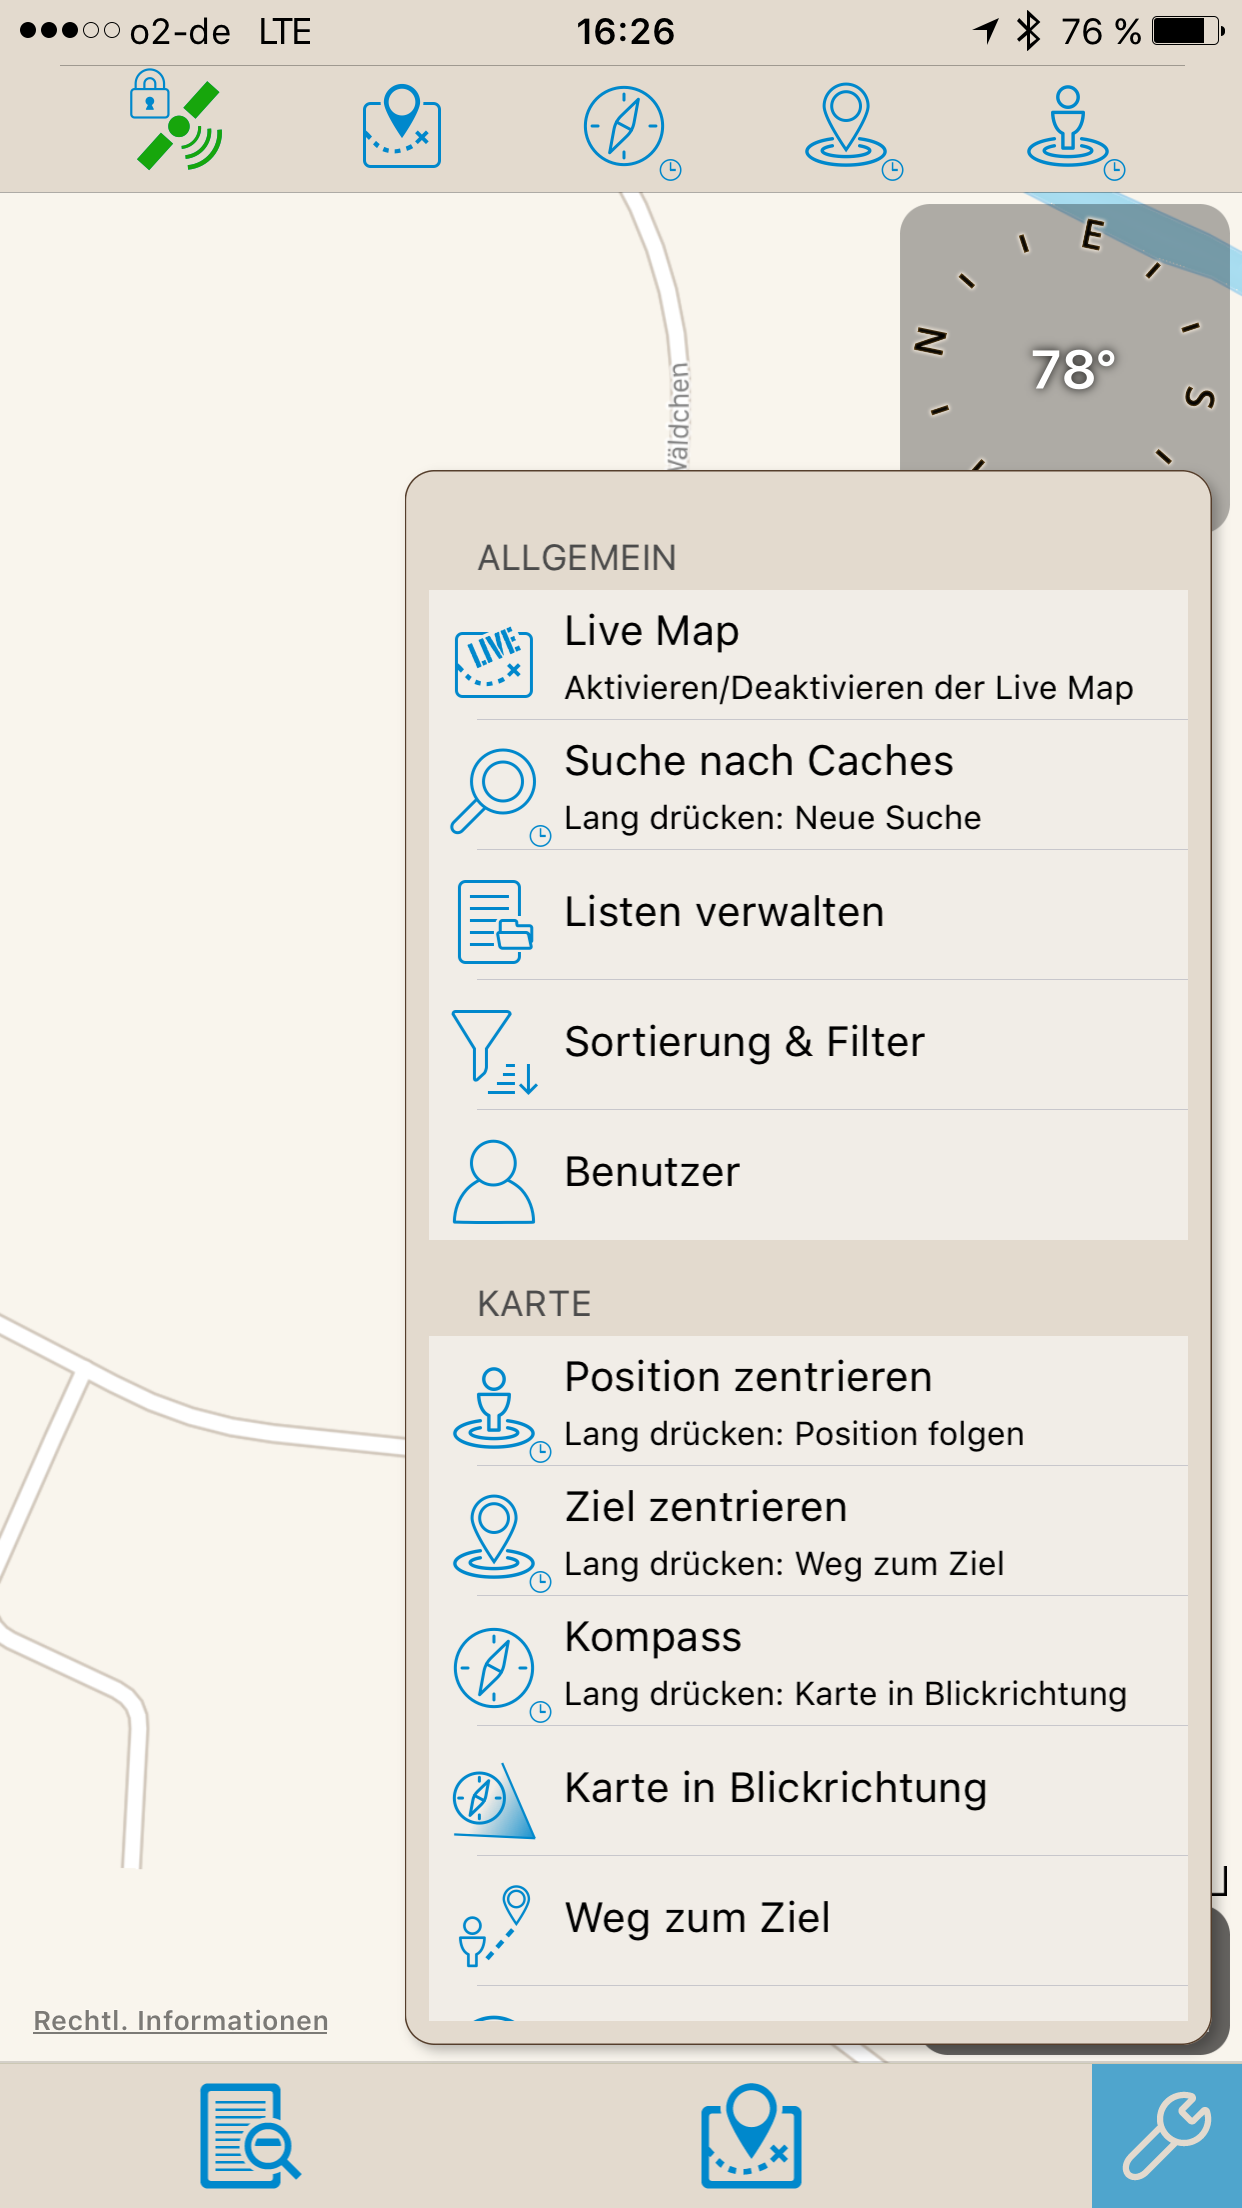Select Weg zum Ziel entry
Screen dimensions: 1242x2208
click(808, 1921)
